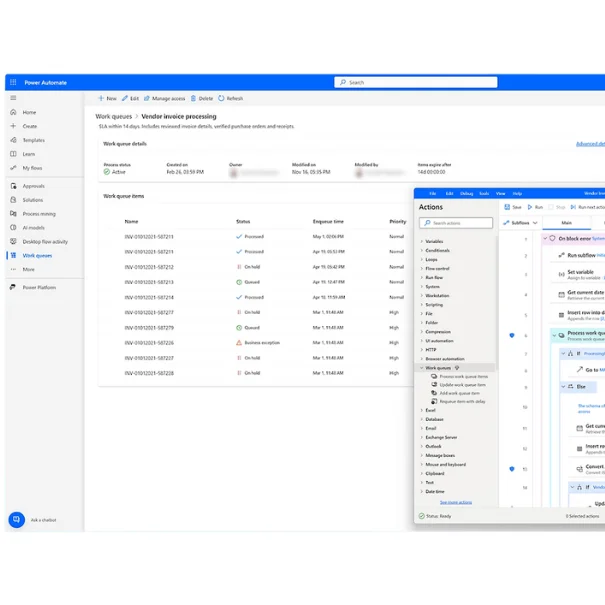This screenshot has width=605, height=605.
Task: Expand the Flow control action group
Action: coord(421,268)
